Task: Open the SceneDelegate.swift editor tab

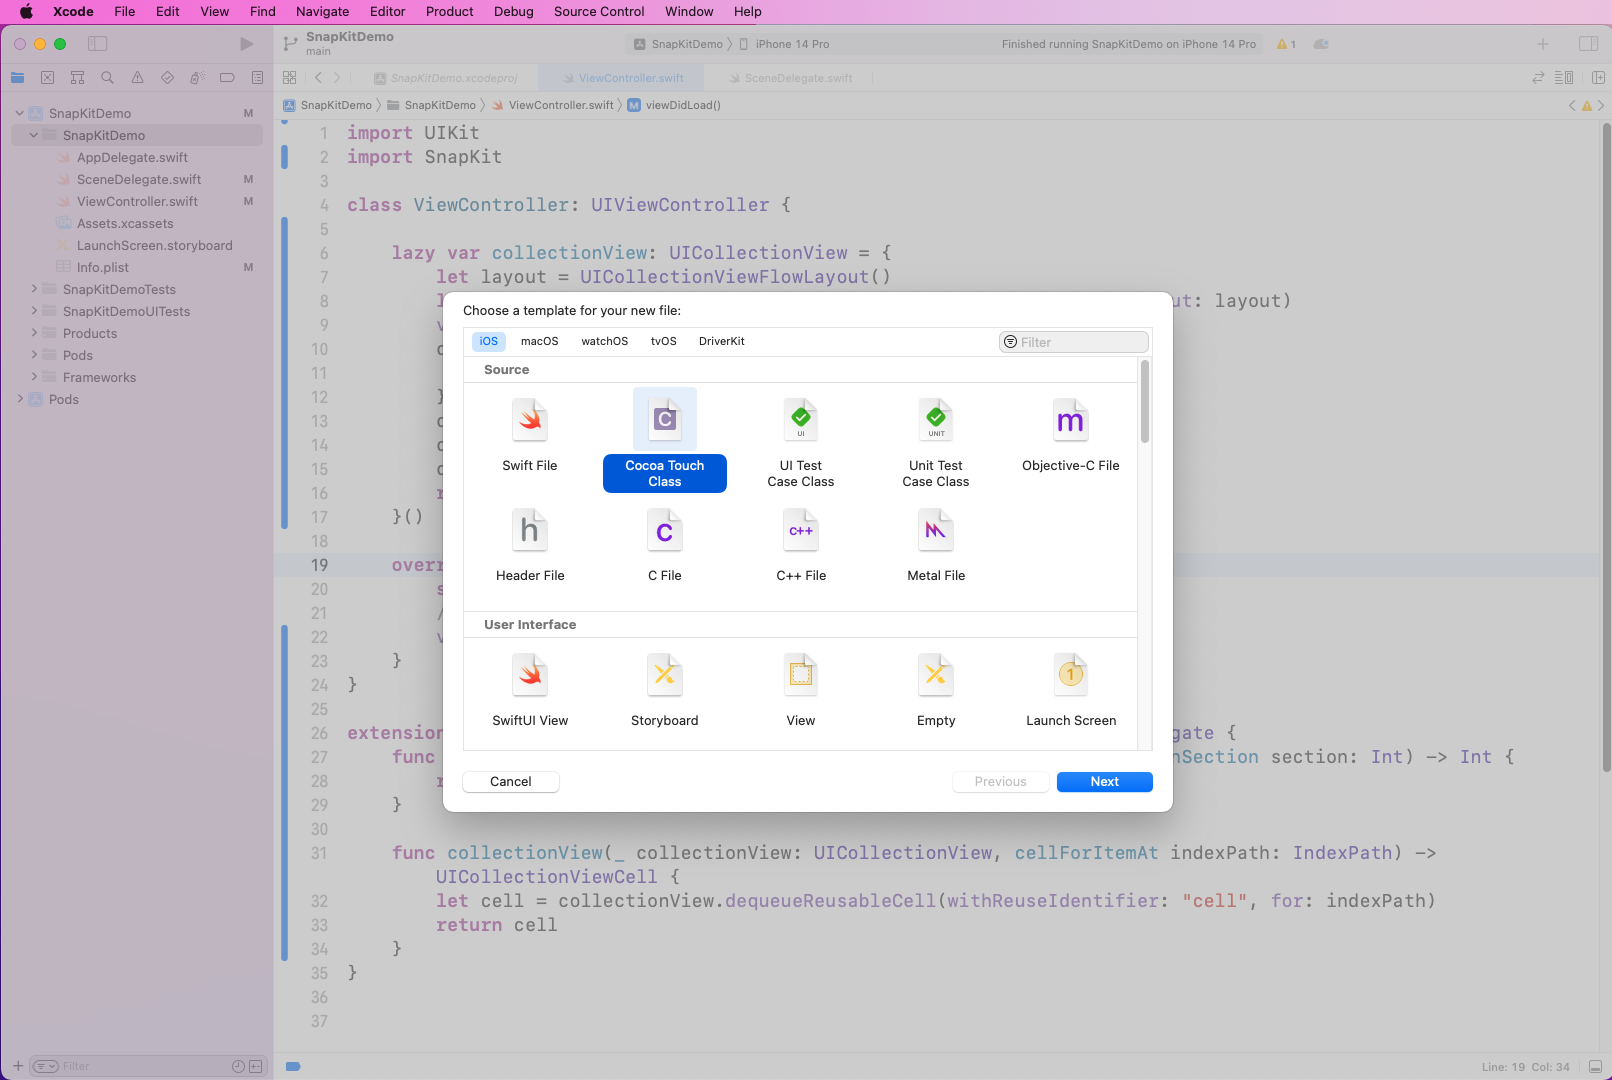Action: tap(790, 78)
